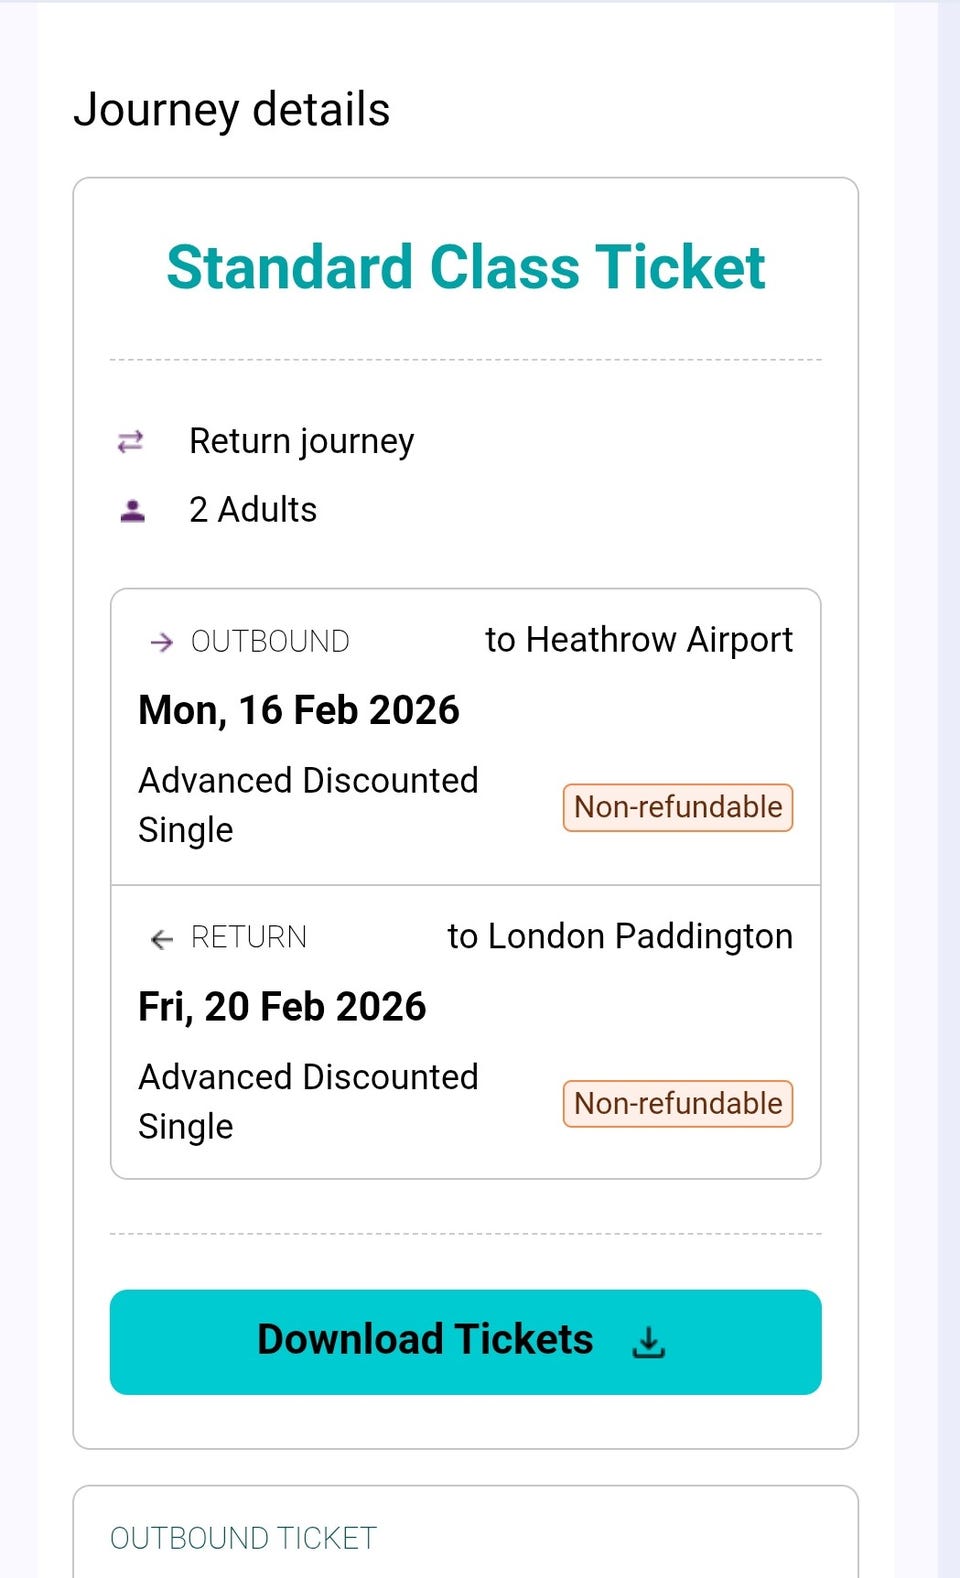The height and width of the screenshot is (1578, 960).
Task: Click the OUTBOUND label
Action: coord(270,641)
